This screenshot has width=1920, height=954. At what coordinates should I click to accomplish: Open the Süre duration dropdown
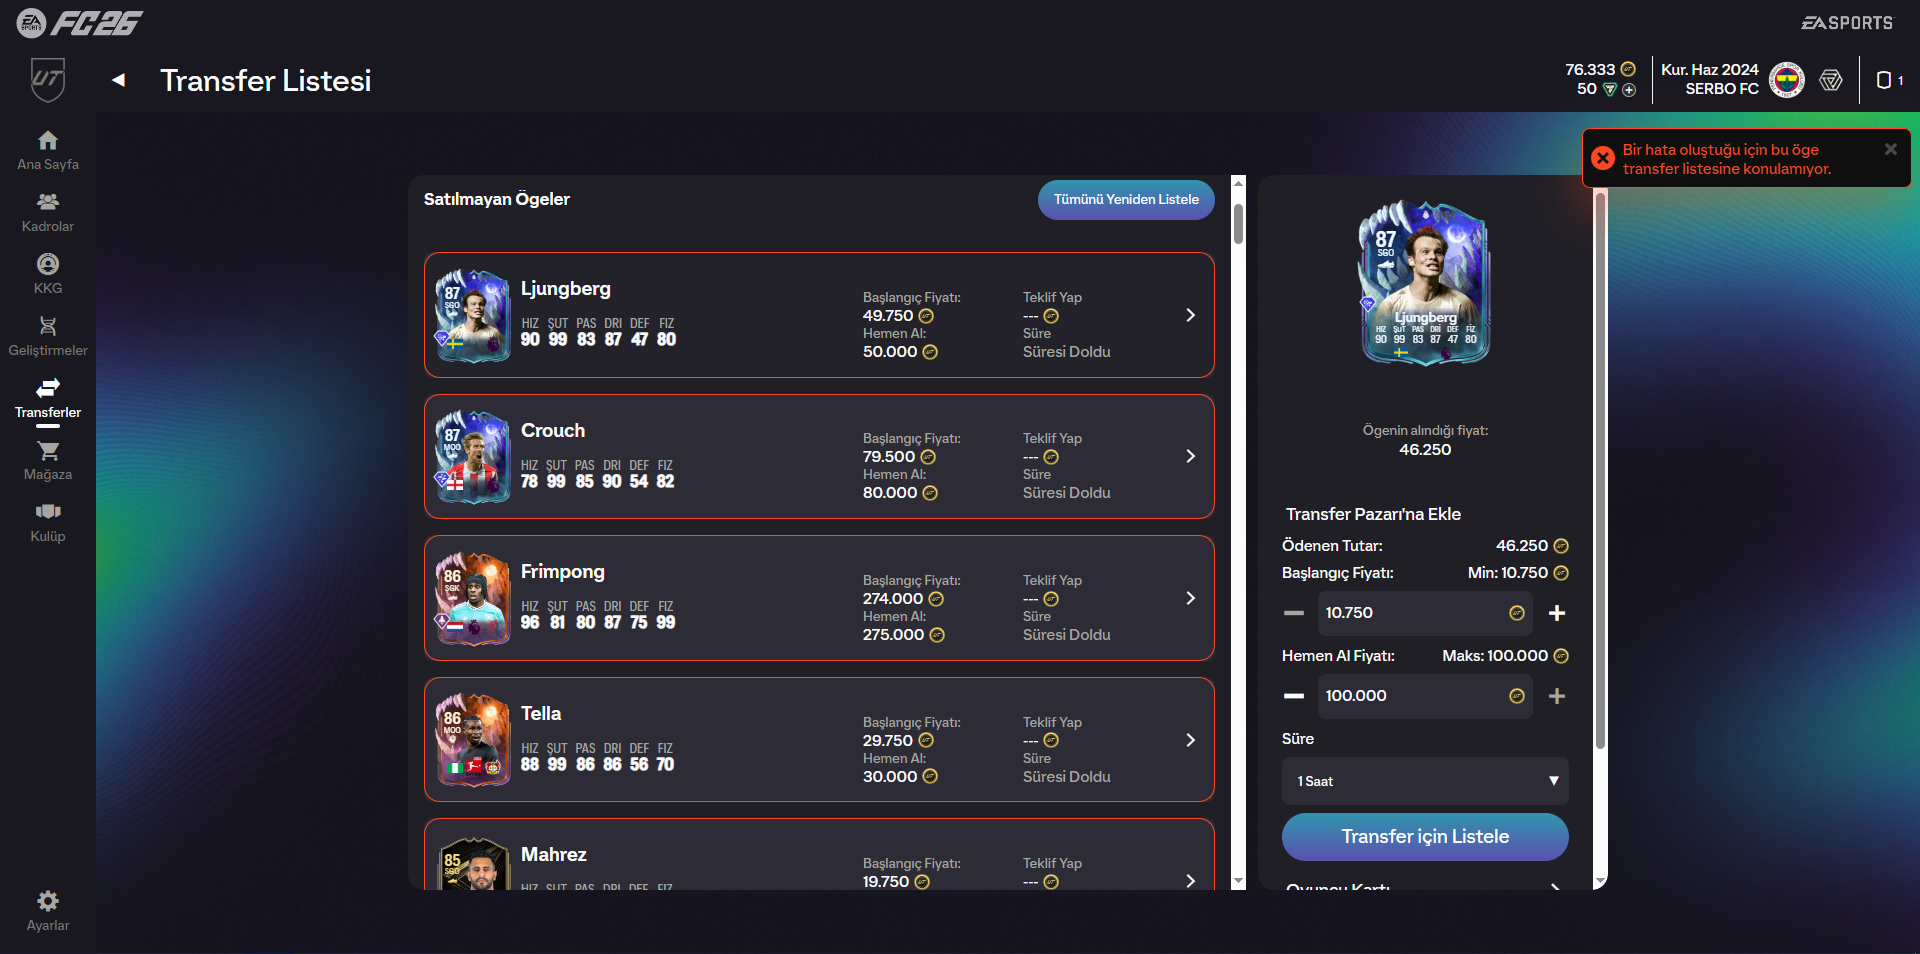(x=1425, y=781)
